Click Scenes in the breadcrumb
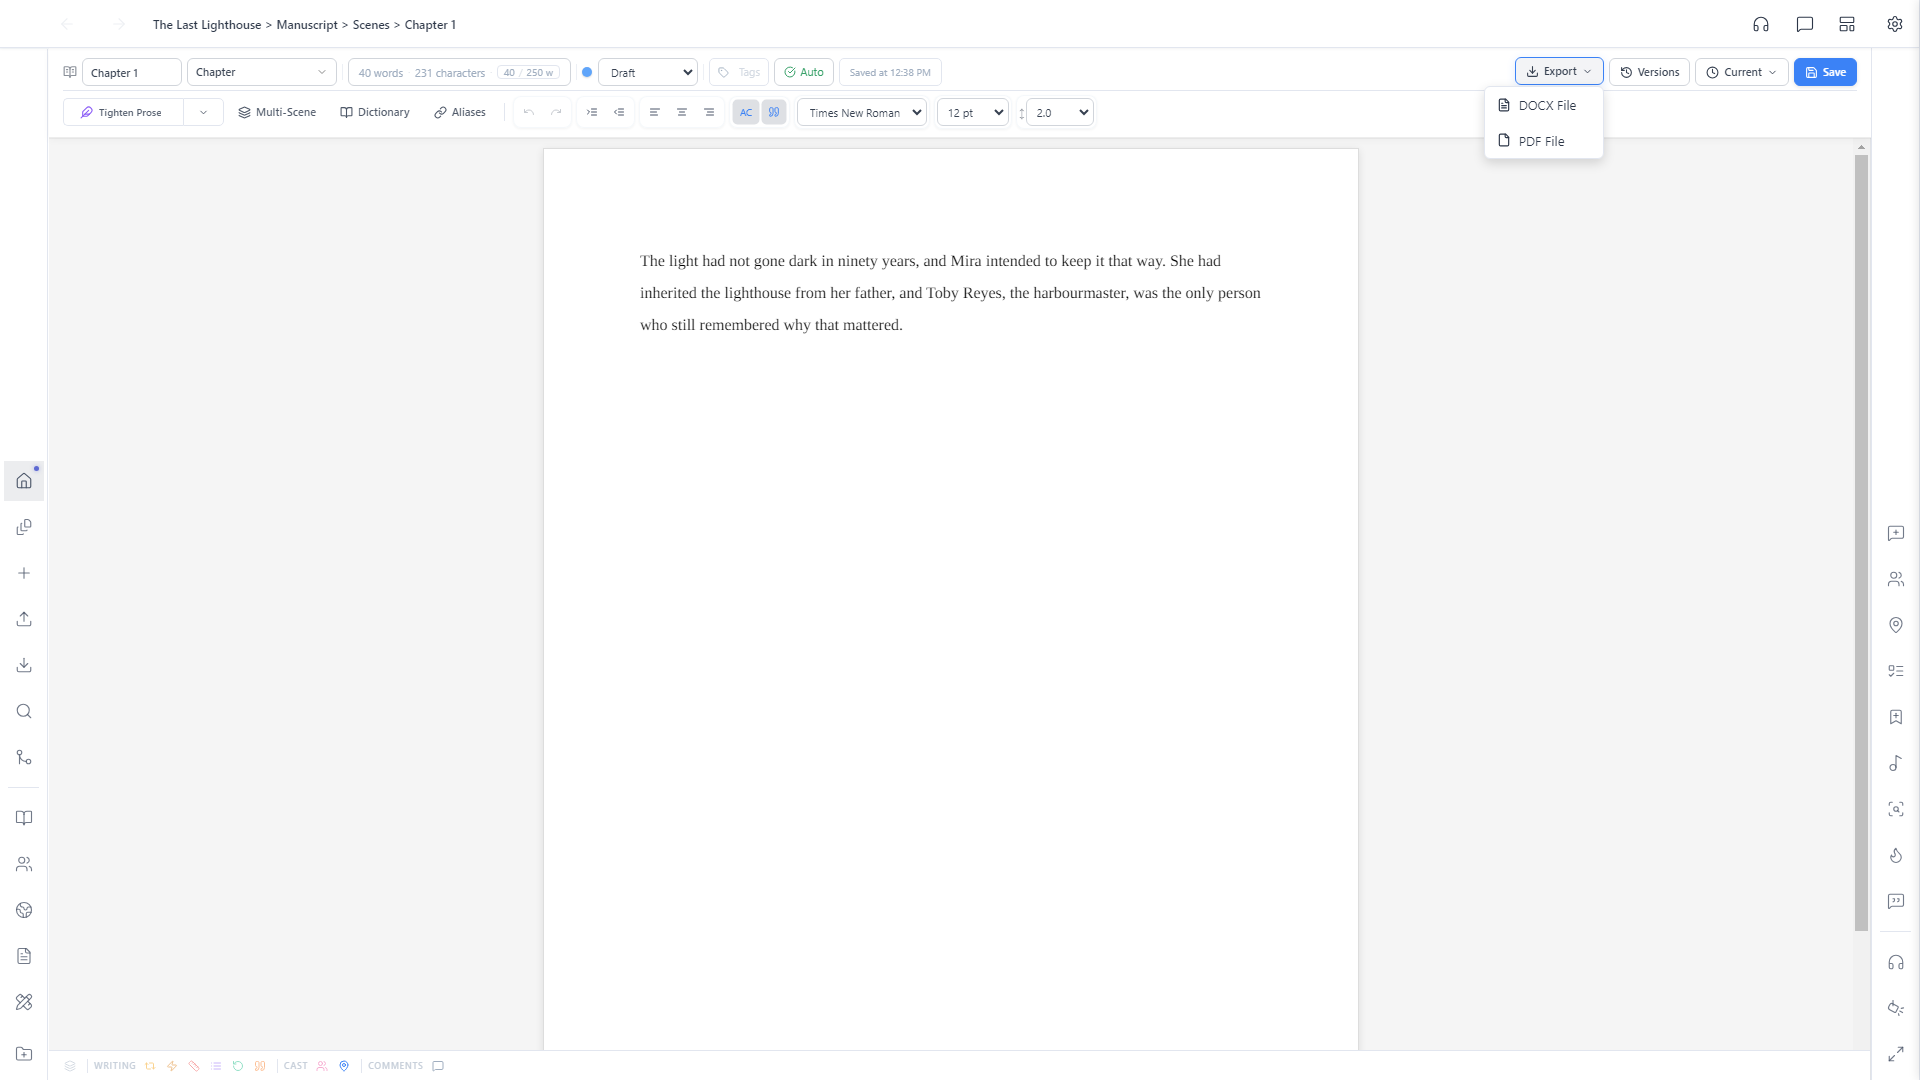This screenshot has width=1920, height=1080. (371, 25)
